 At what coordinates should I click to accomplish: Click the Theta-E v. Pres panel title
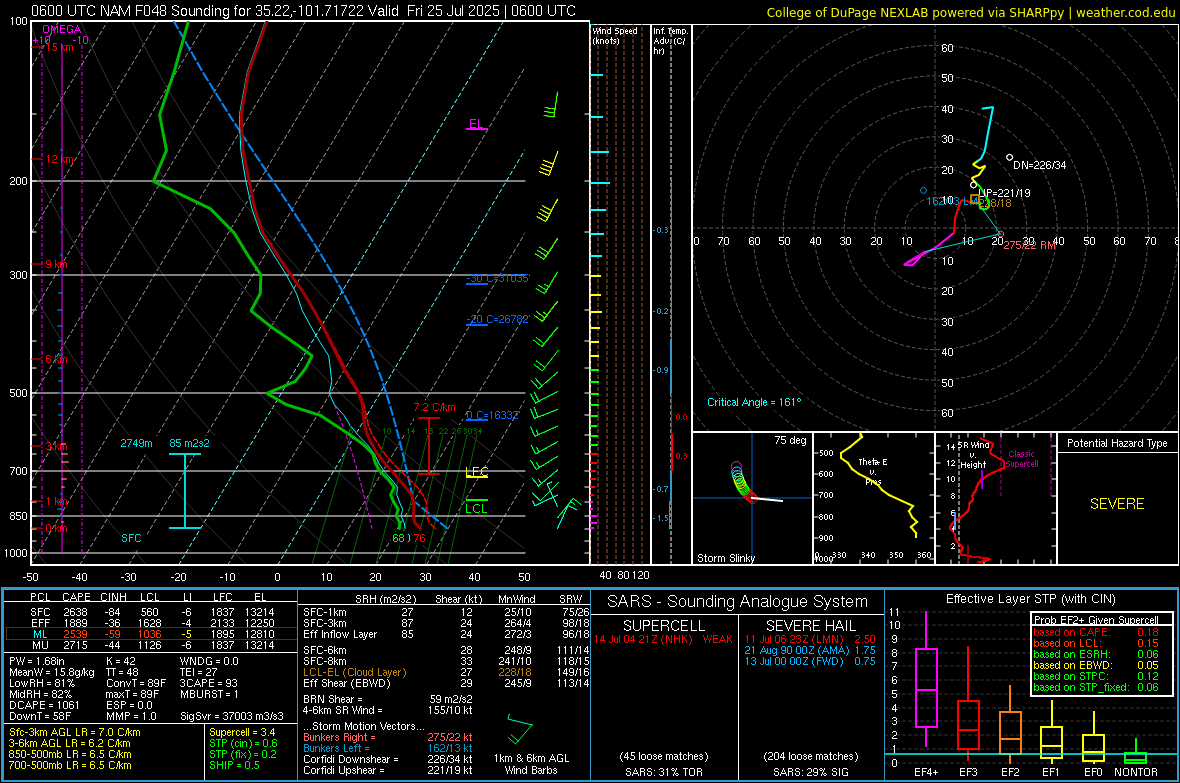(873, 471)
